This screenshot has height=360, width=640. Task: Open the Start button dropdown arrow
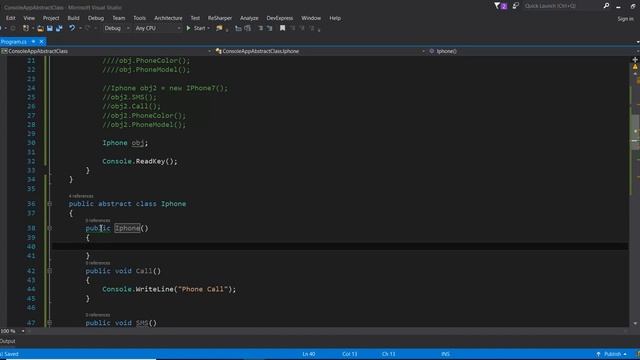[208, 28]
